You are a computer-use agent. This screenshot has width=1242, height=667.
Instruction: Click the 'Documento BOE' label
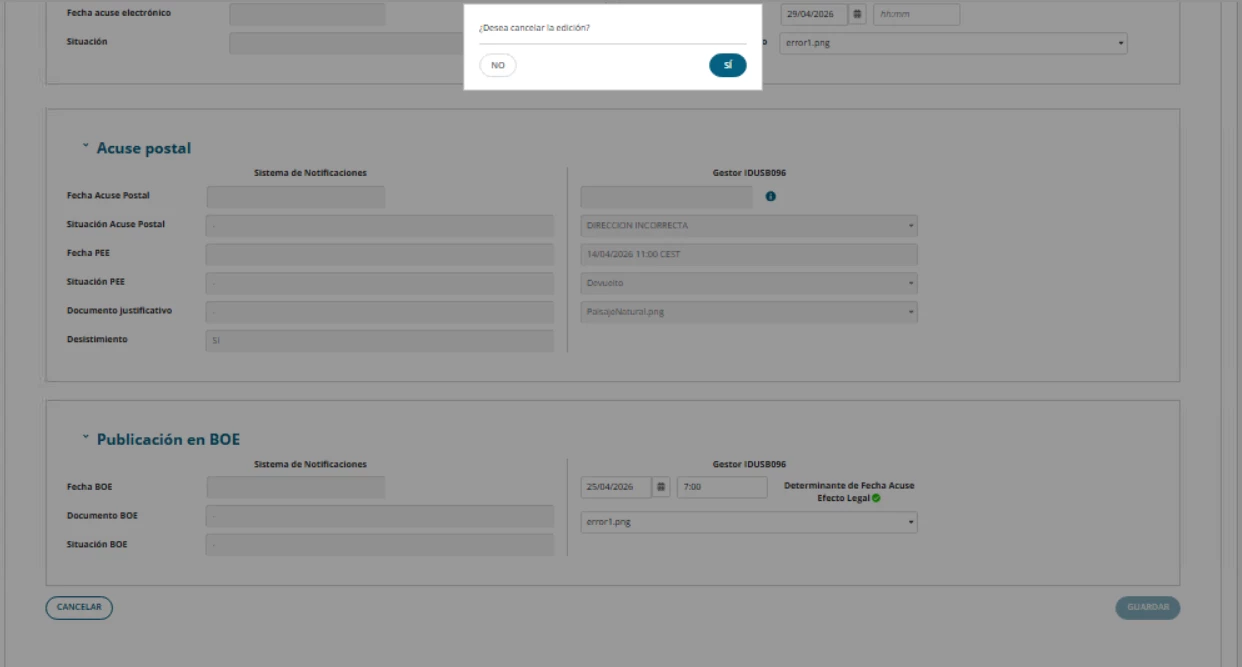102,516
